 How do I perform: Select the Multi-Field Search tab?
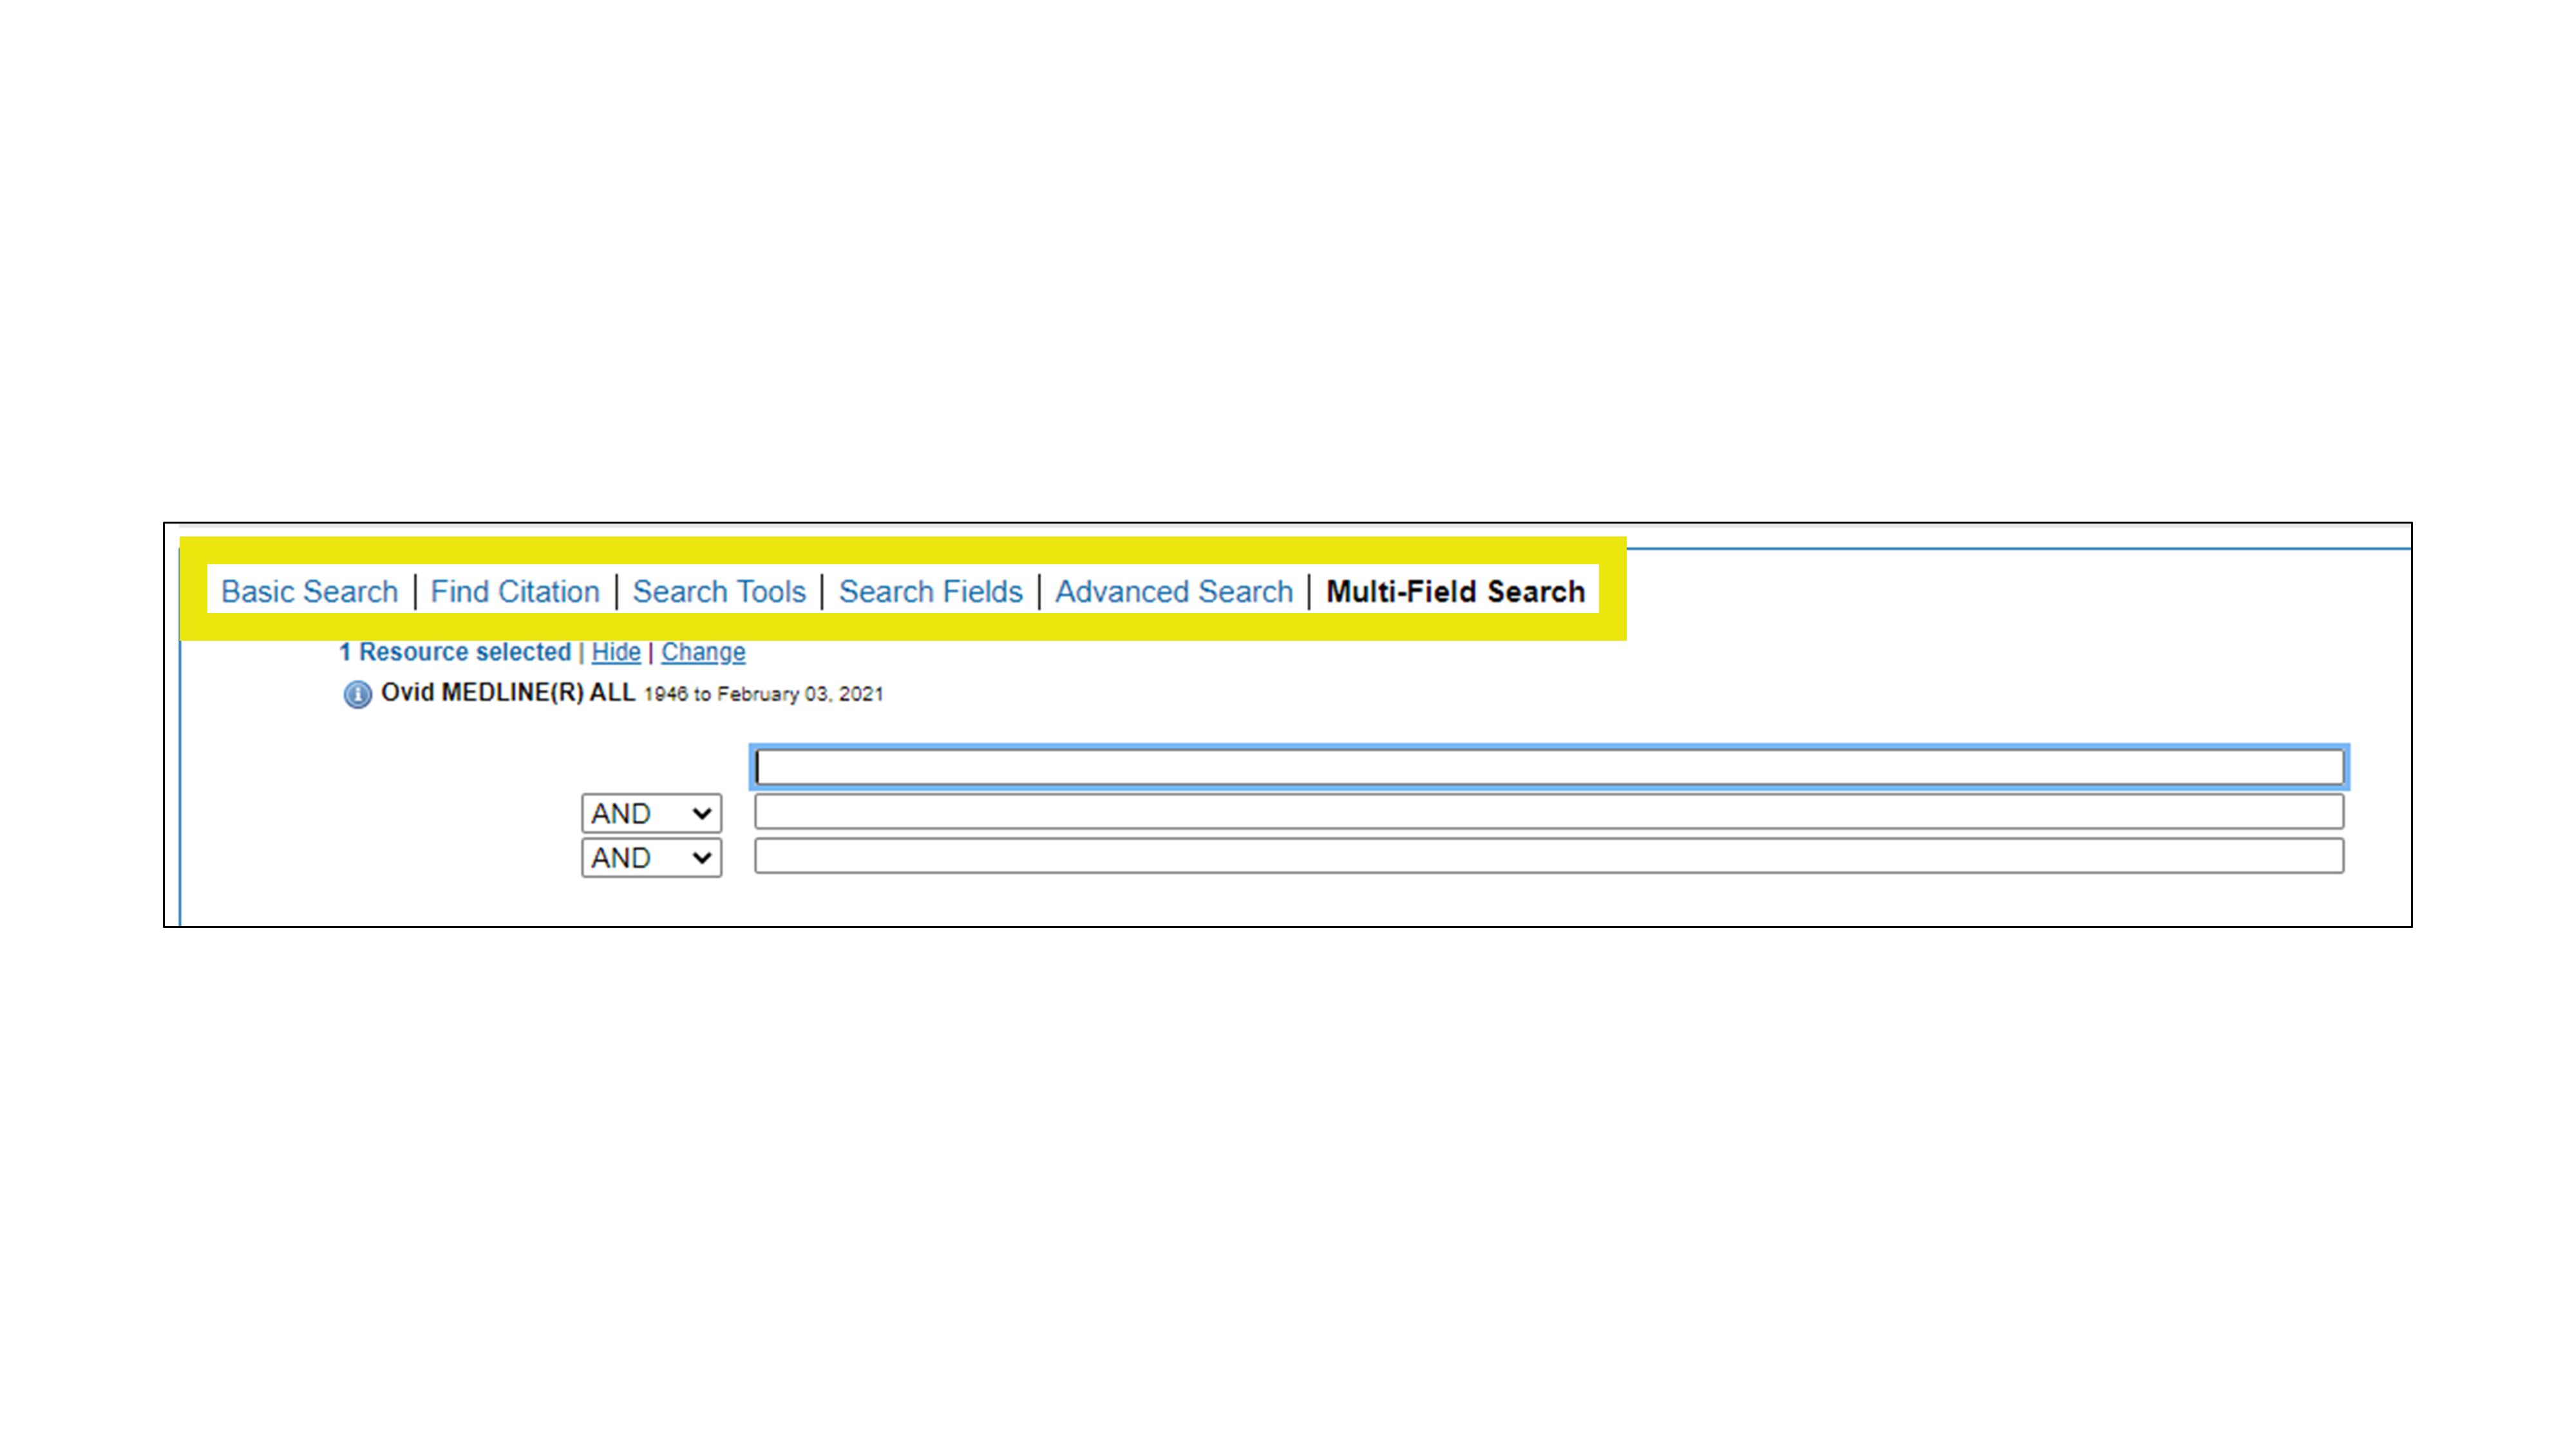pyautogui.click(x=1455, y=591)
